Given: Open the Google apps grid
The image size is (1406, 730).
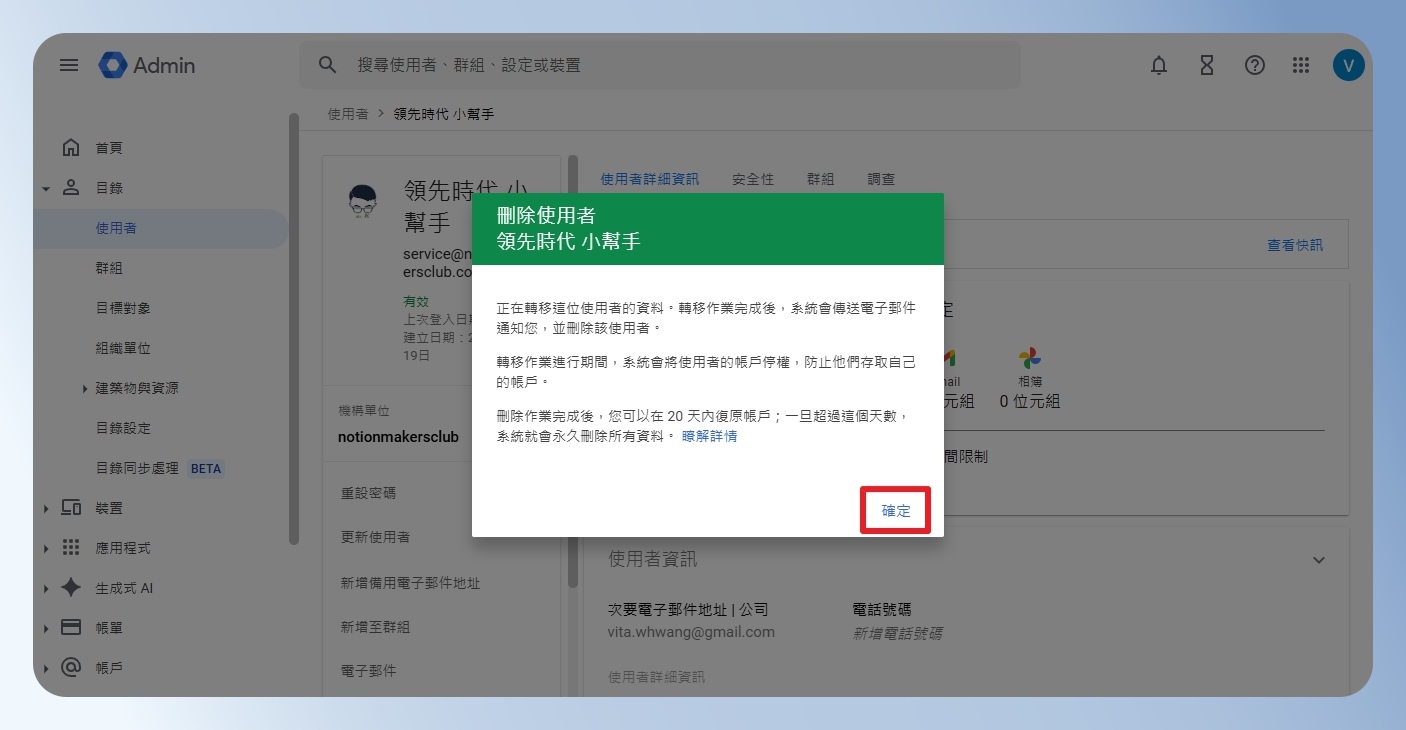Looking at the screenshot, I should 1301,65.
